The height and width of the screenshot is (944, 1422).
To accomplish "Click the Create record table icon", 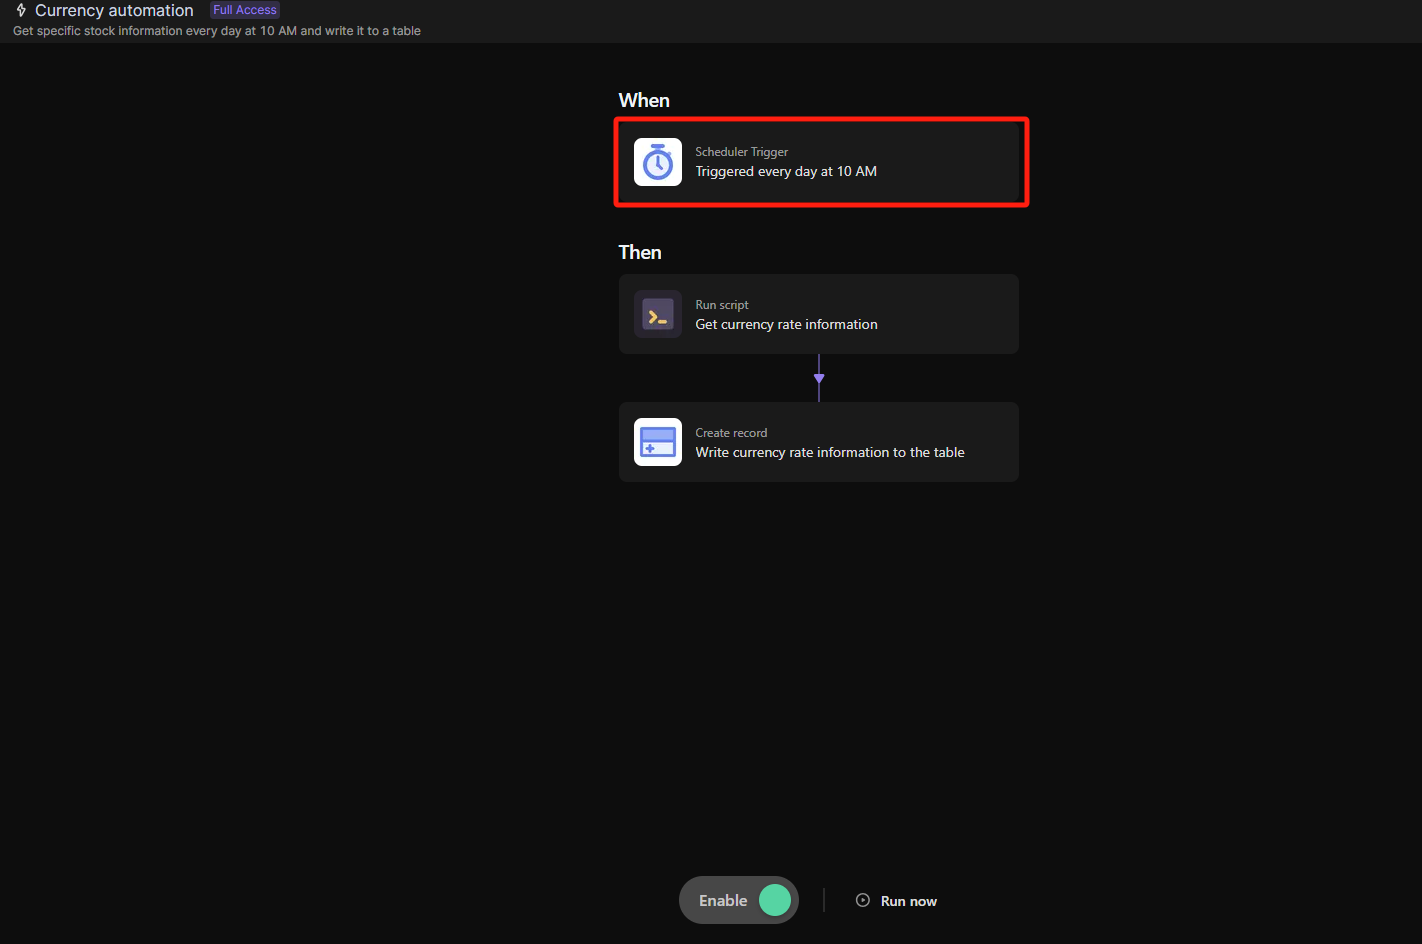I will click(x=658, y=442).
